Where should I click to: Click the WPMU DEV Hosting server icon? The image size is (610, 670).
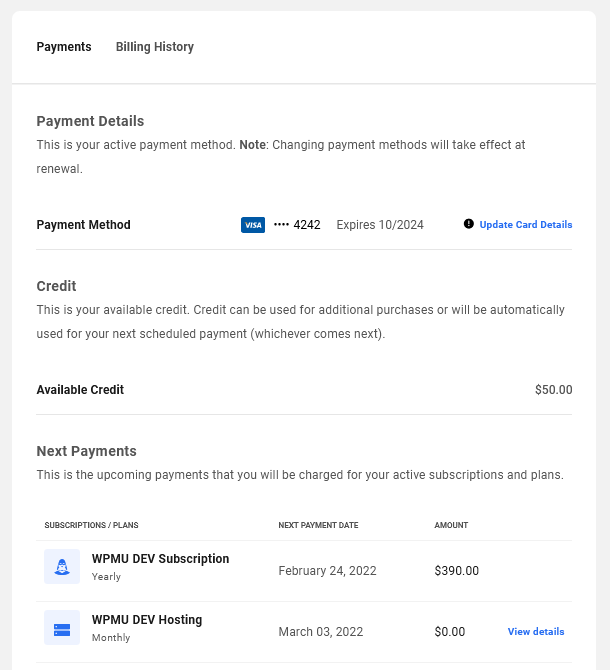(x=62, y=628)
